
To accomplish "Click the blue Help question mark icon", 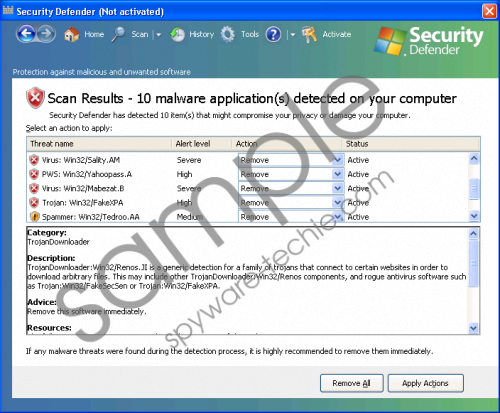I will [273, 34].
